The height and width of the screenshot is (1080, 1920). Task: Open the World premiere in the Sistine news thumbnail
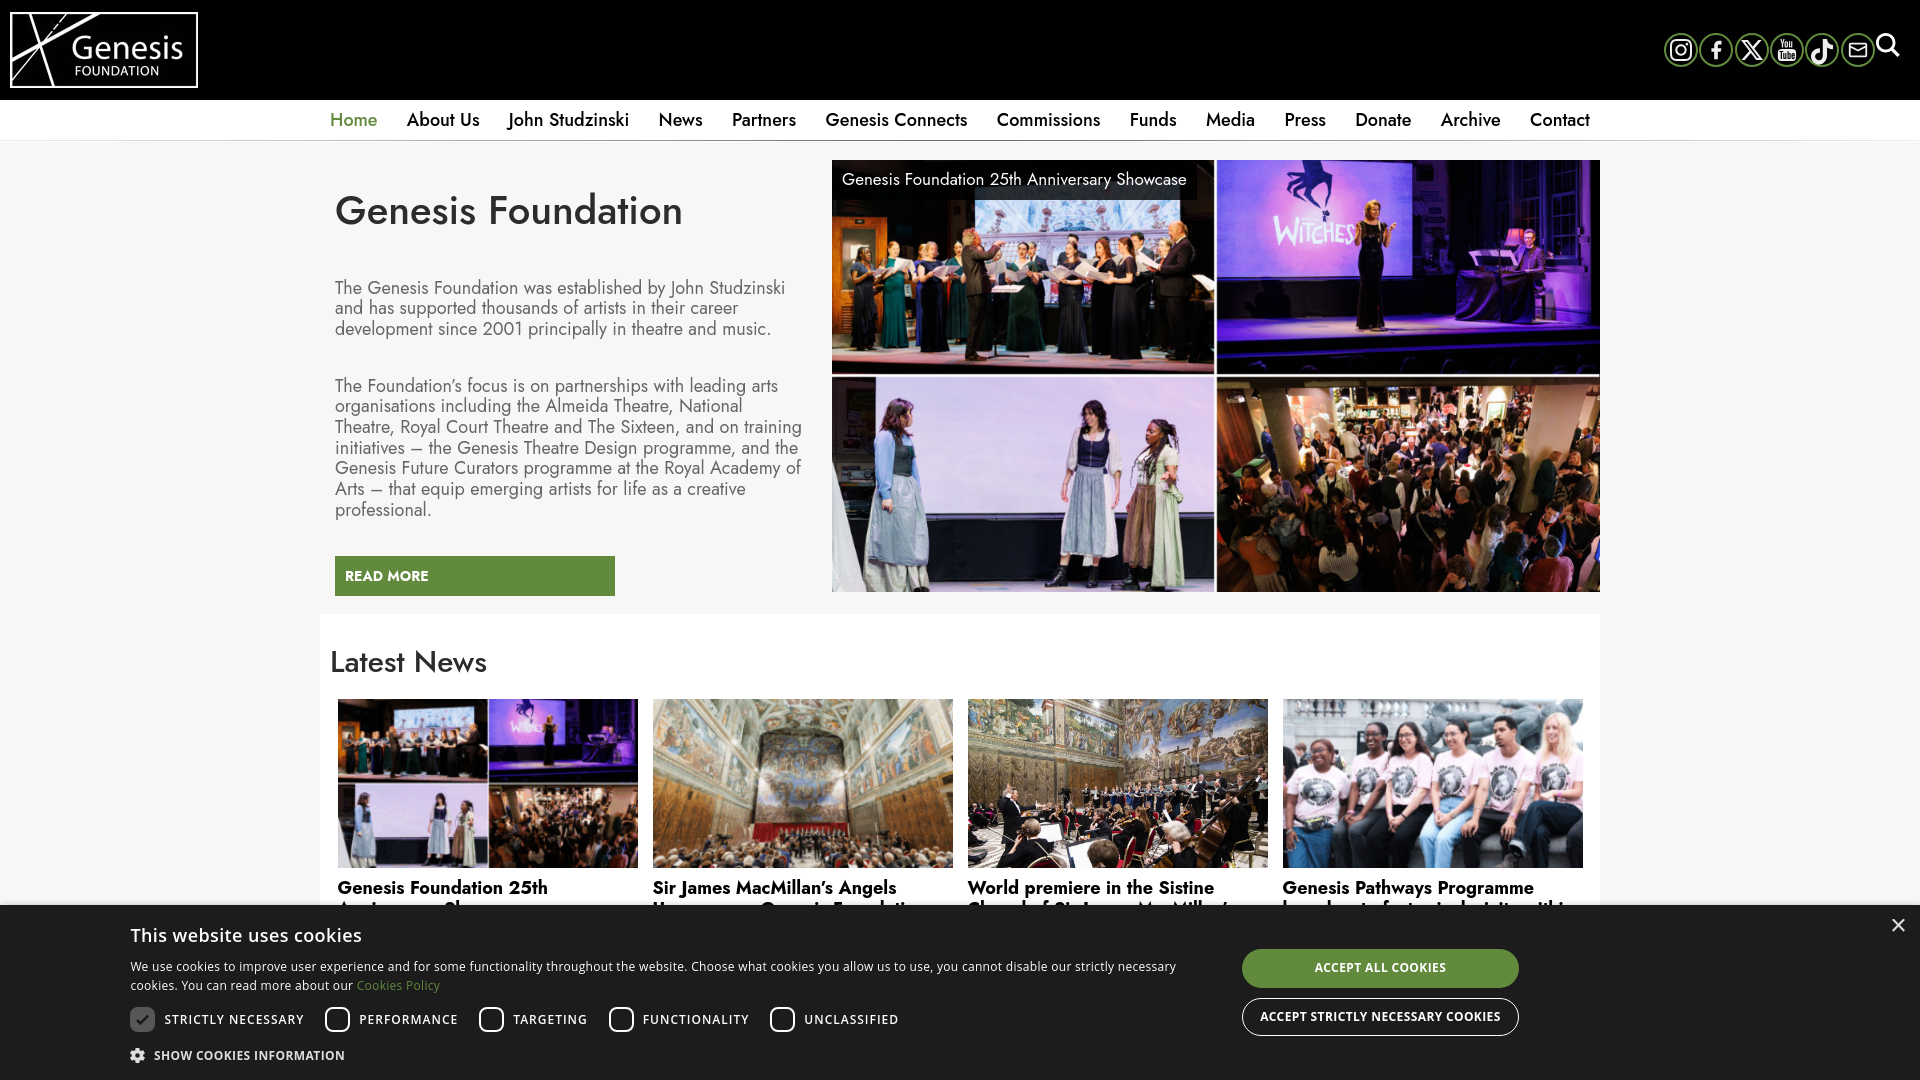(1118, 783)
